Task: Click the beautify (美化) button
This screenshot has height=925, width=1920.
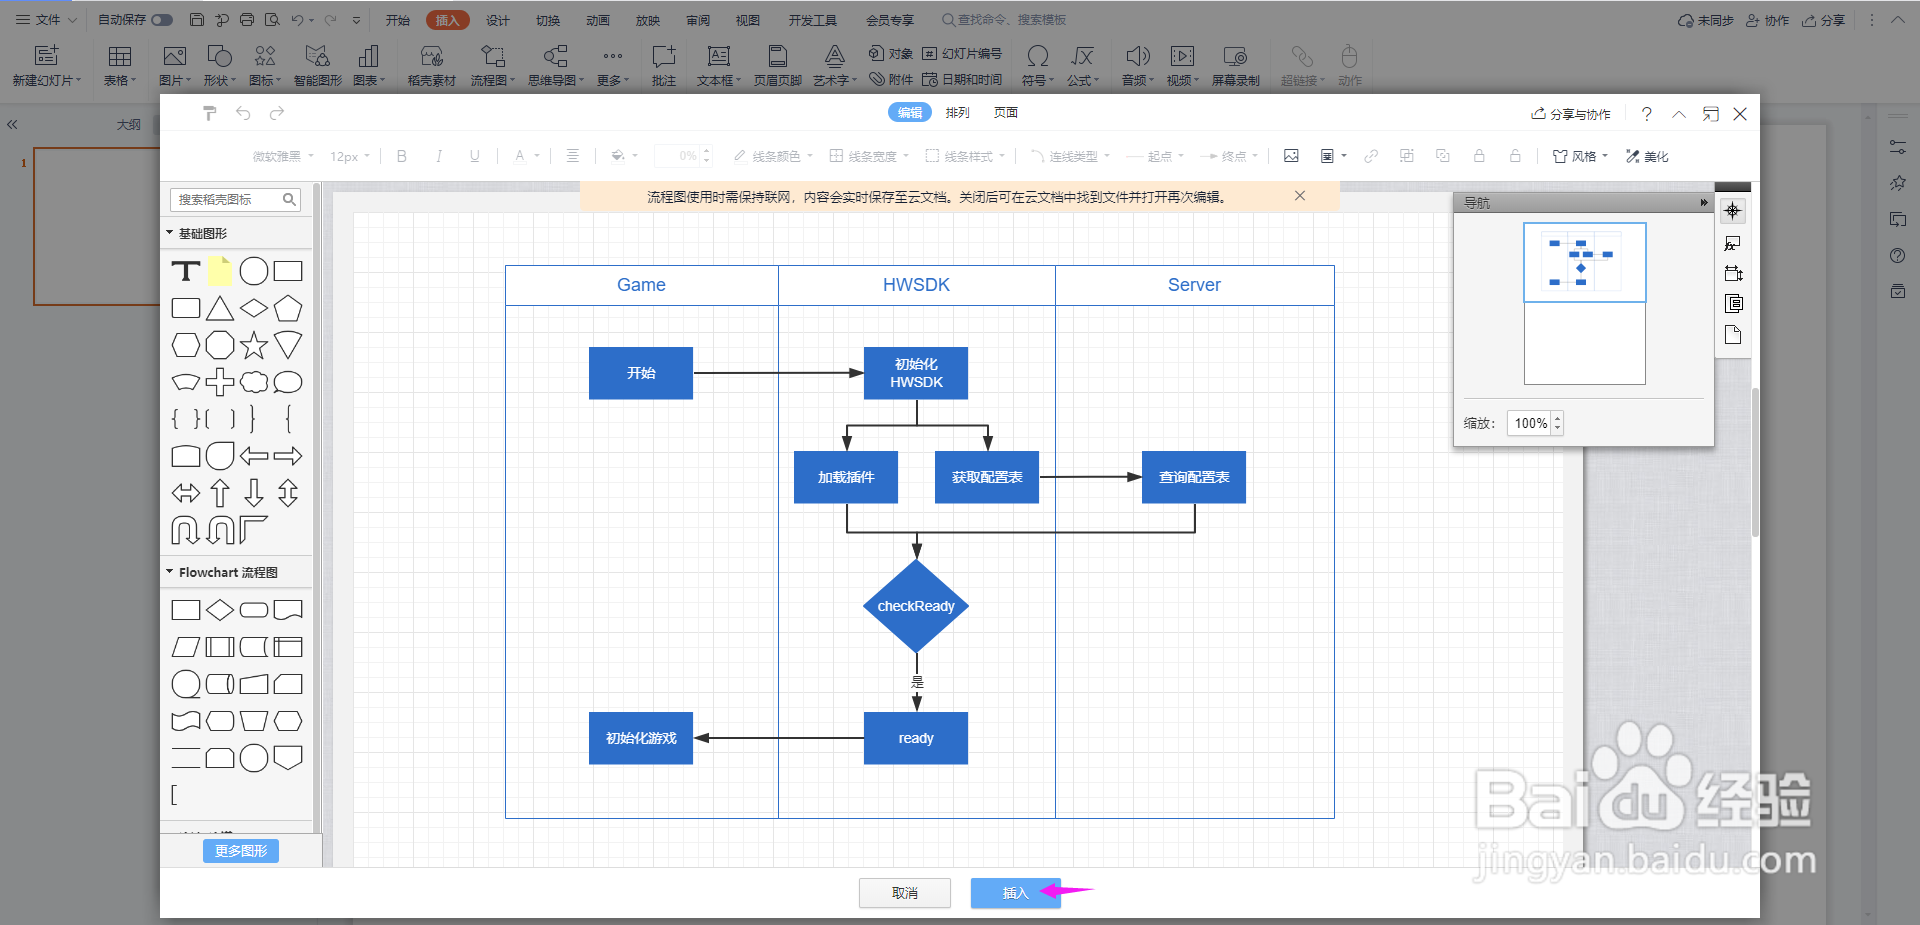Action: 1647,156
